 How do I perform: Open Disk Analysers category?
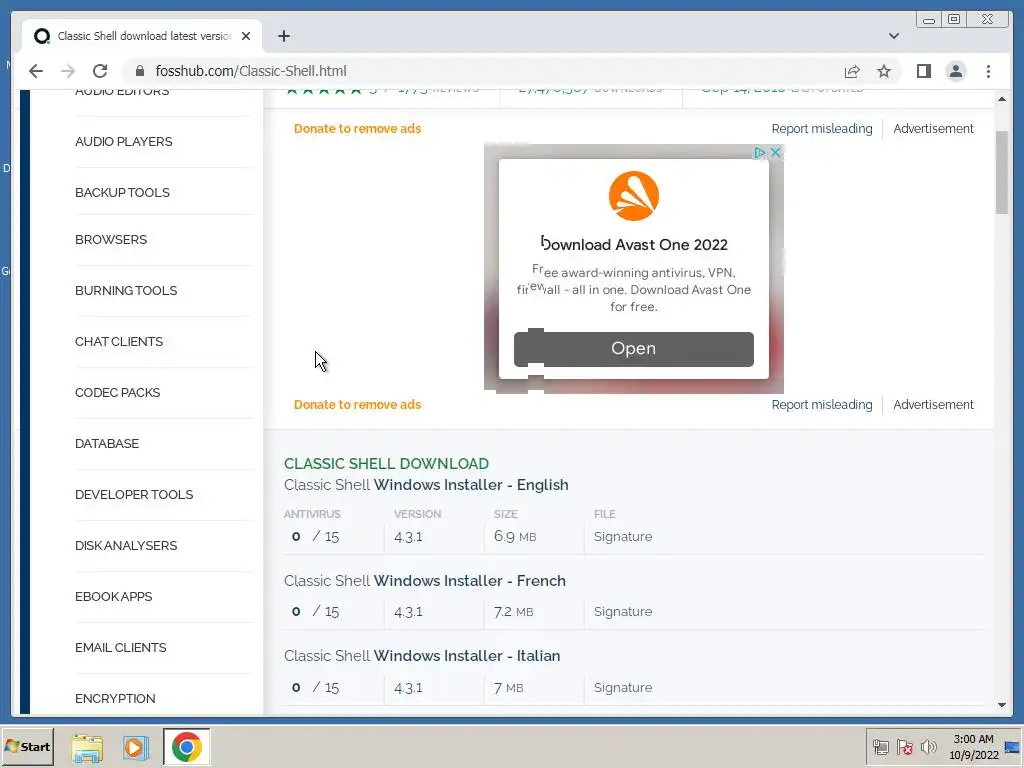point(126,545)
